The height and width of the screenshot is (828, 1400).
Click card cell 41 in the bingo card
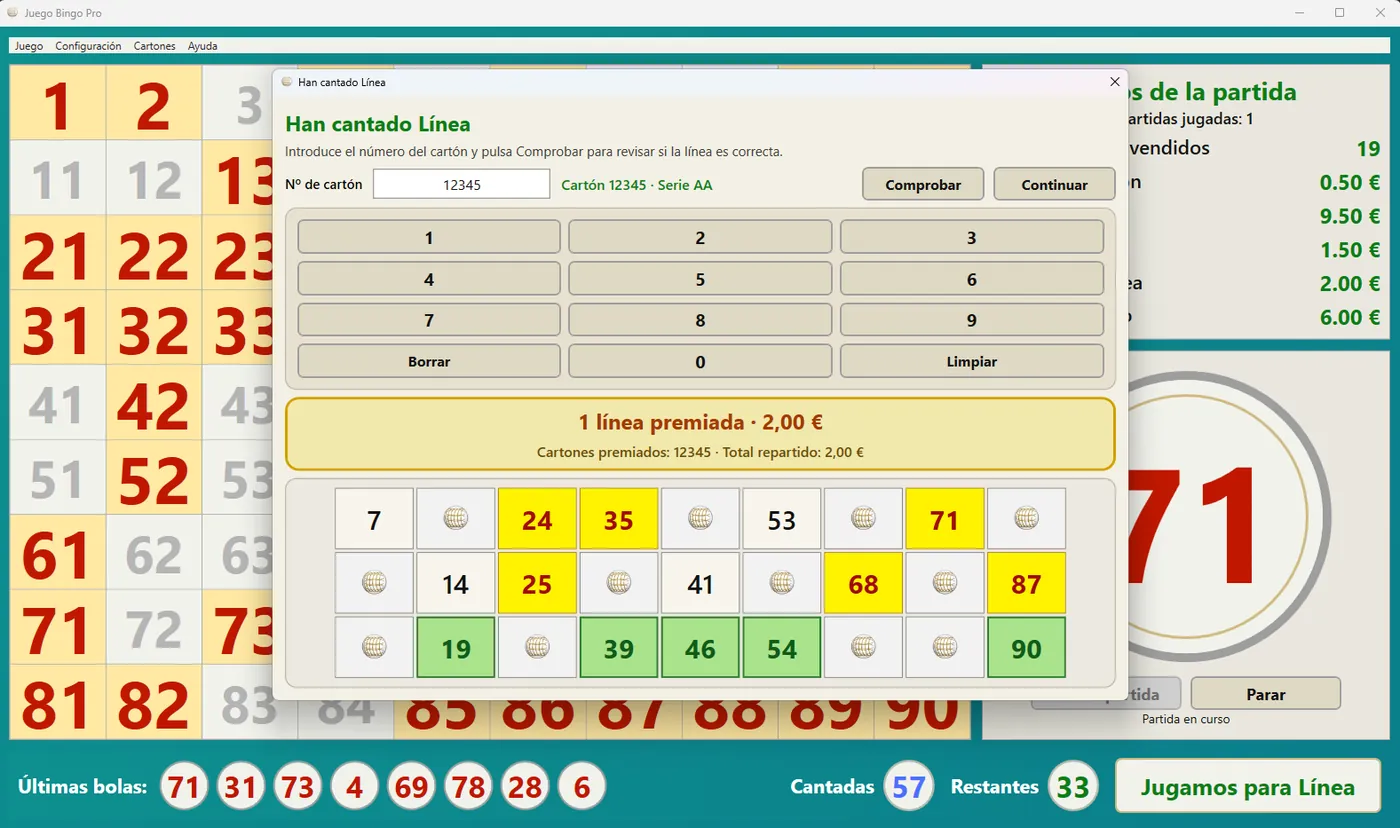click(x=700, y=583)
